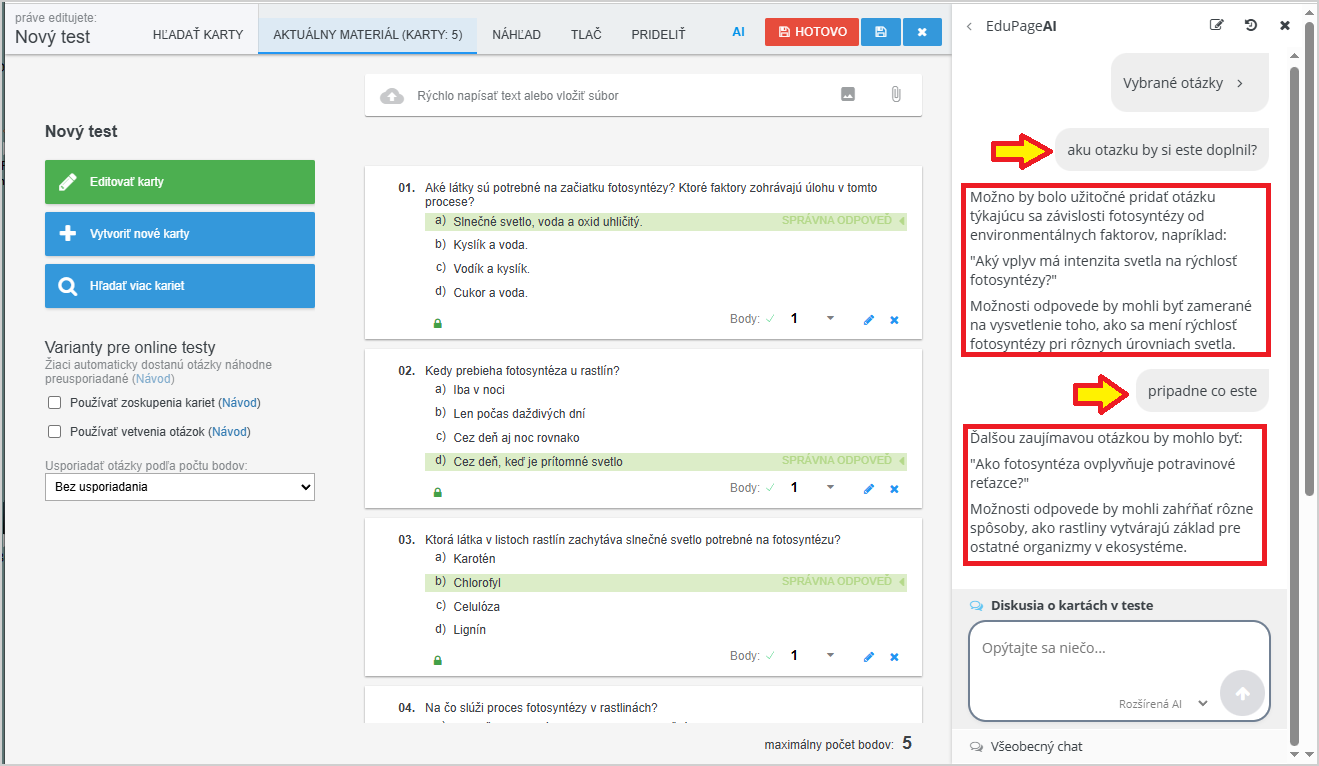The height and width of the screenshot is (766, 1319).
Task: Select answer 'Kyslík a voda' in question 01
Action: pyautogui.click(x=490, y=245)
